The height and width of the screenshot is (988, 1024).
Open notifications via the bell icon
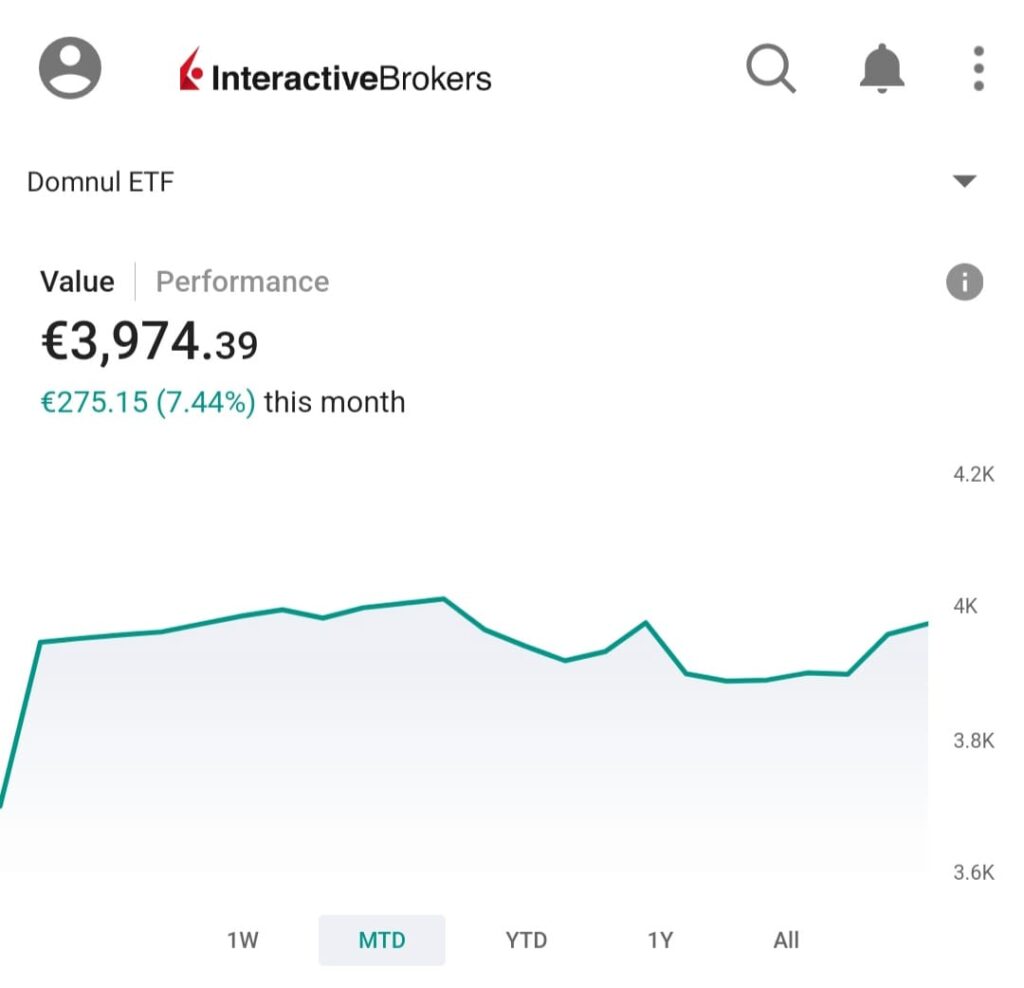coord(882,70)
